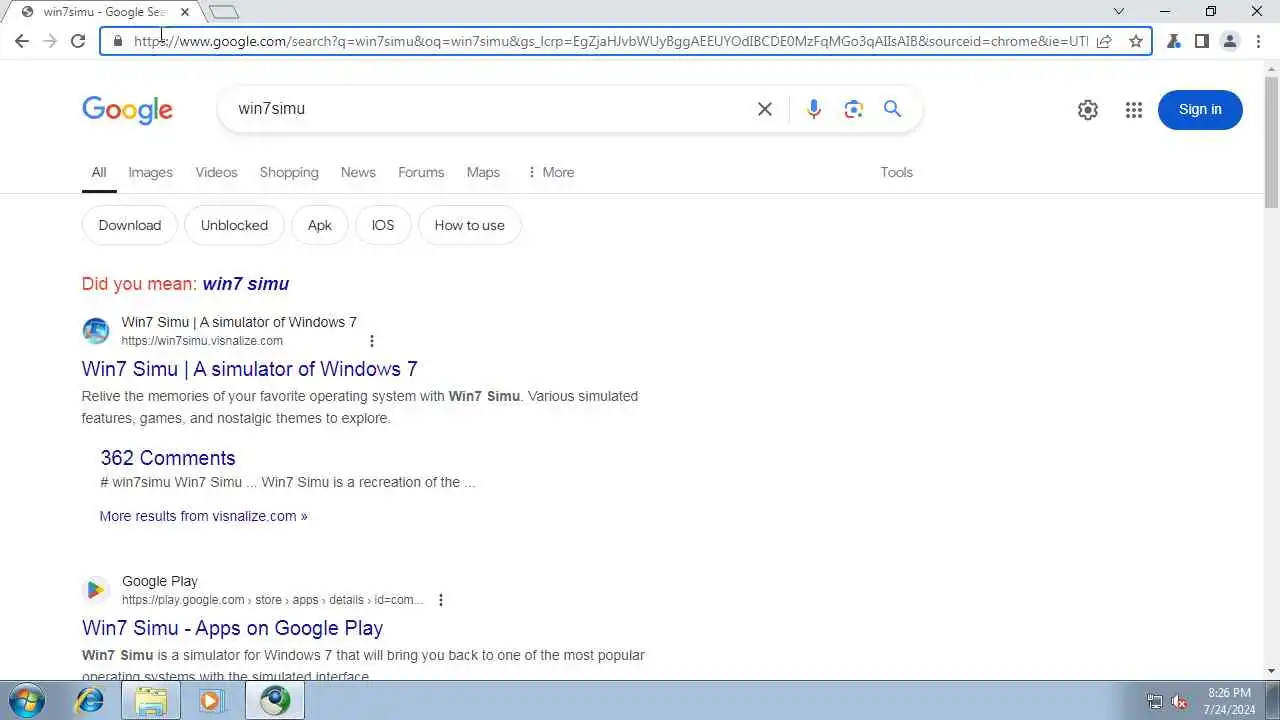Reload the page with the refresh icon
This screenshot has width=1280, height=720.
78,41
